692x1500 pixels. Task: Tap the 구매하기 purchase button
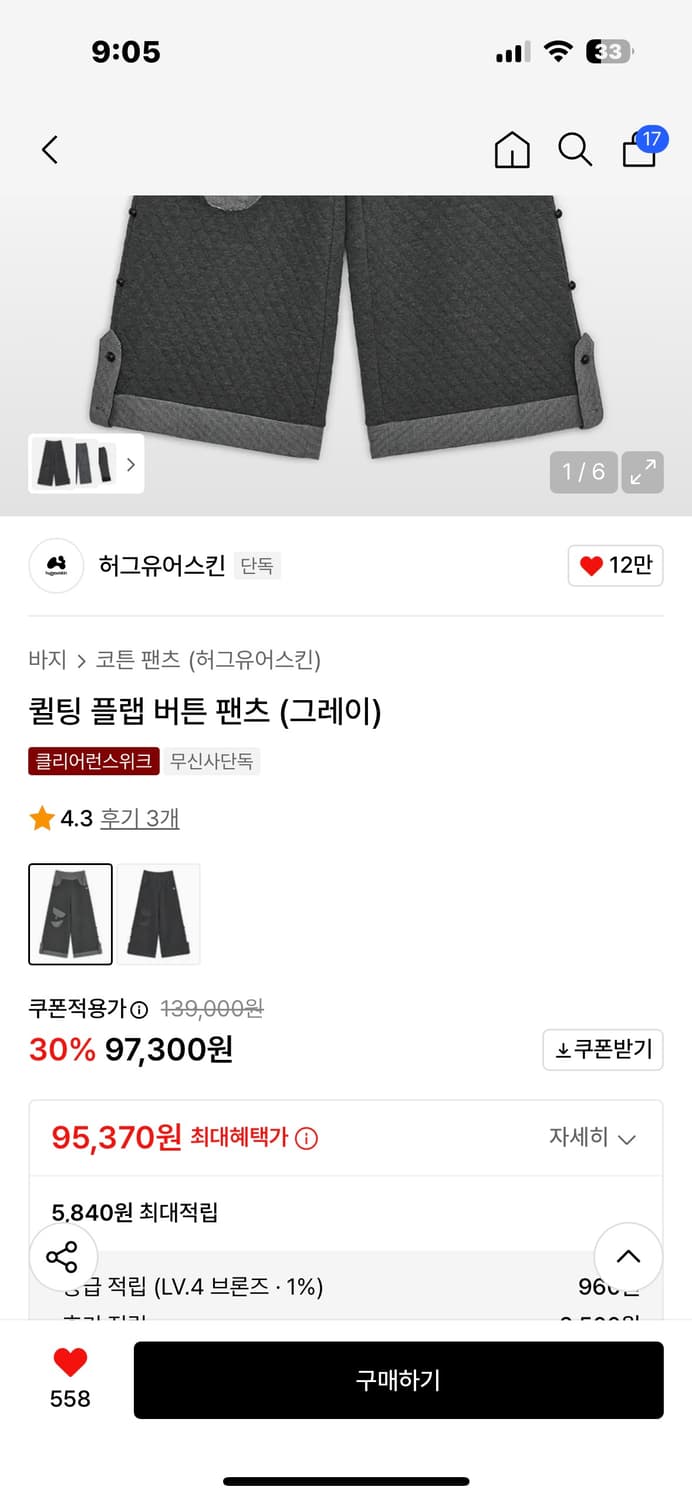click(x=399, y=1380)
